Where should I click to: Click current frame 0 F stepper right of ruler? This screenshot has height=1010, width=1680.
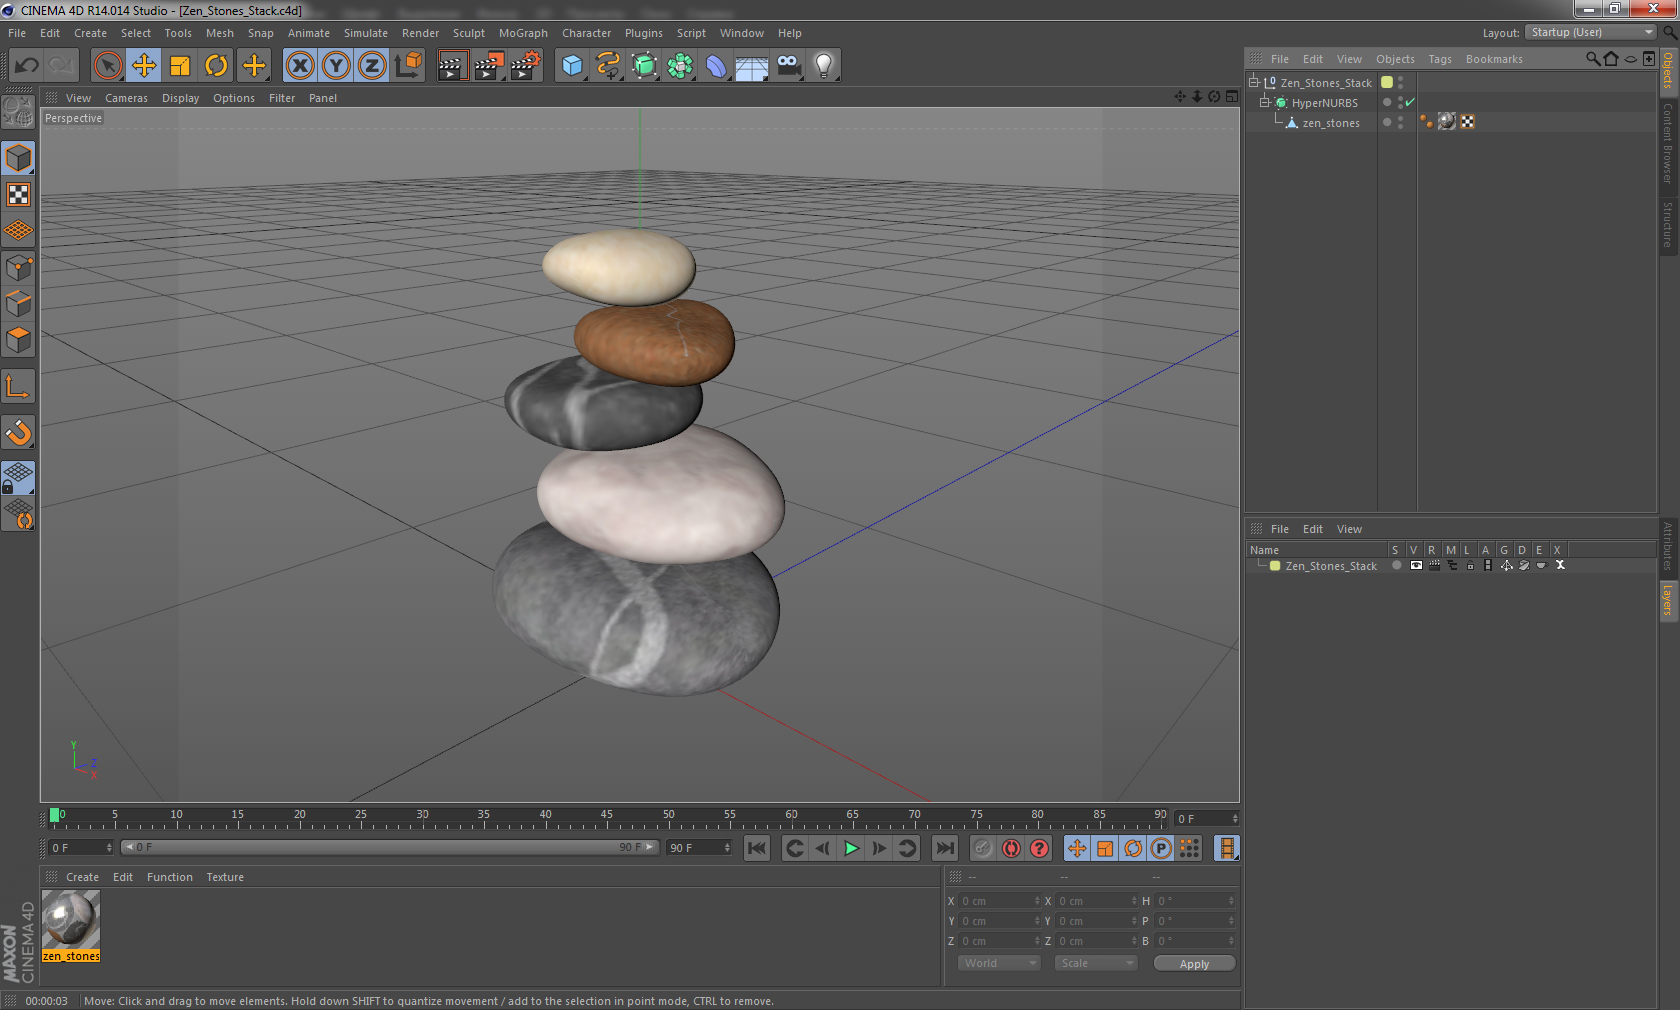1235,819
